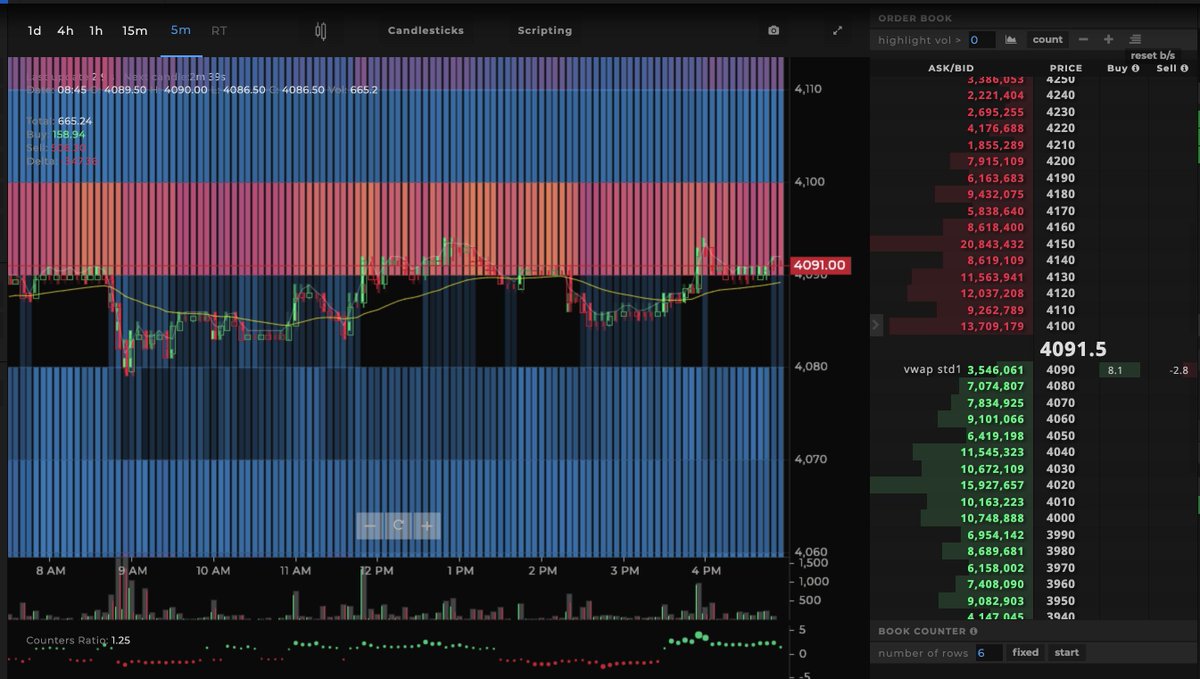Reset the chart view with the refresh icon

[x=397, y=524]
